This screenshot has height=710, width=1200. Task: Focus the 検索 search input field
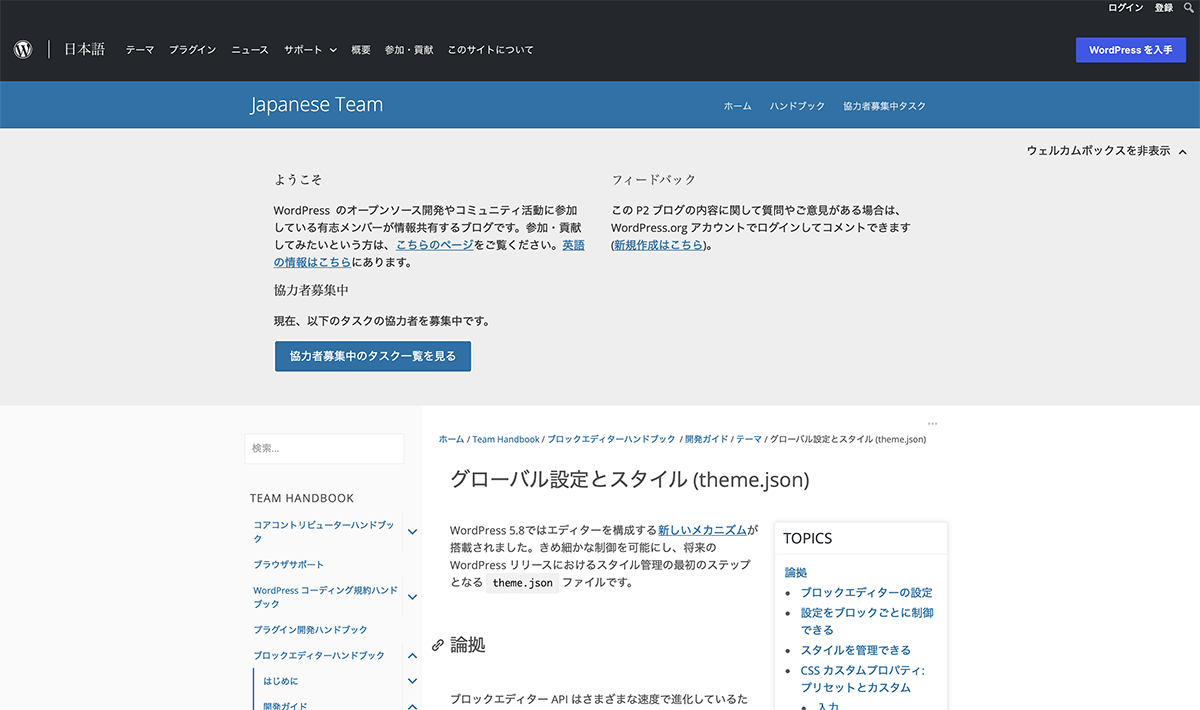coord(324,449)
